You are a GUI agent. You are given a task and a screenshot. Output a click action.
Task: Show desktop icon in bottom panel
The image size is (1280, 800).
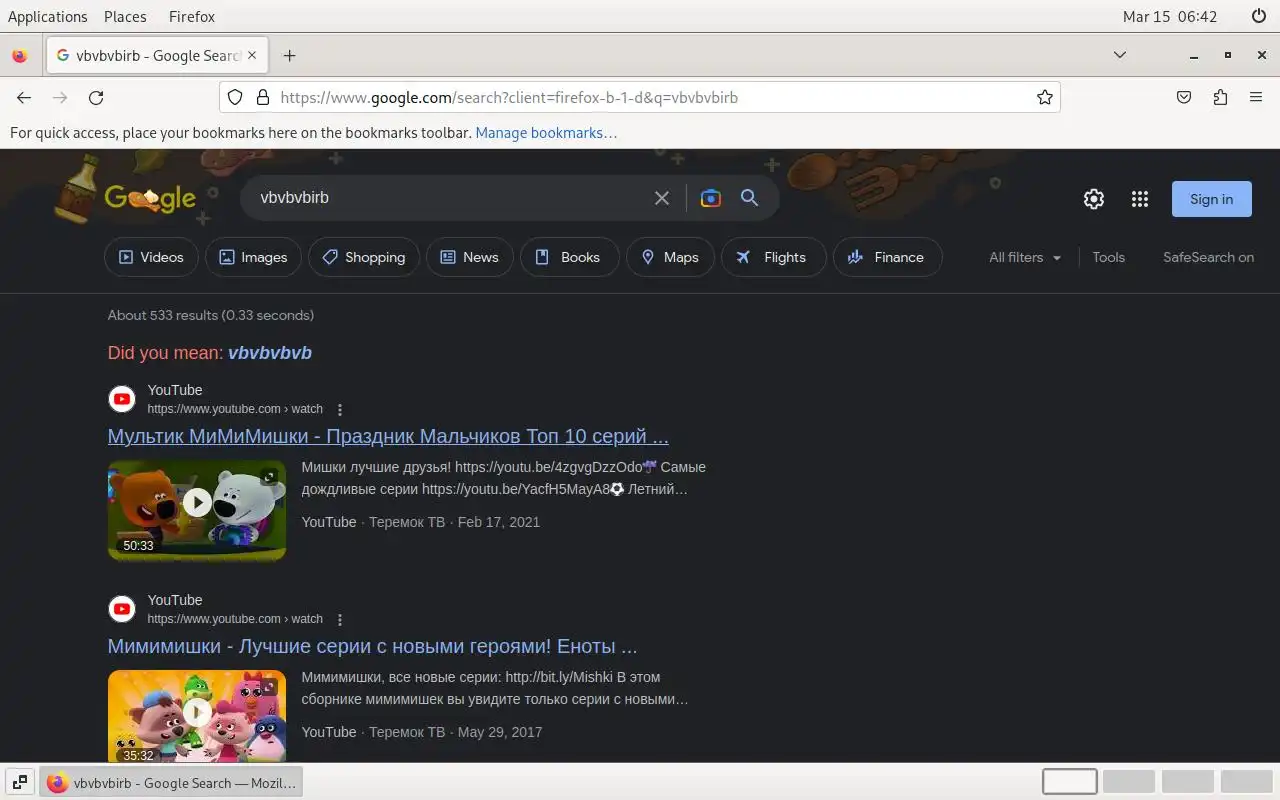pos(19,782)
